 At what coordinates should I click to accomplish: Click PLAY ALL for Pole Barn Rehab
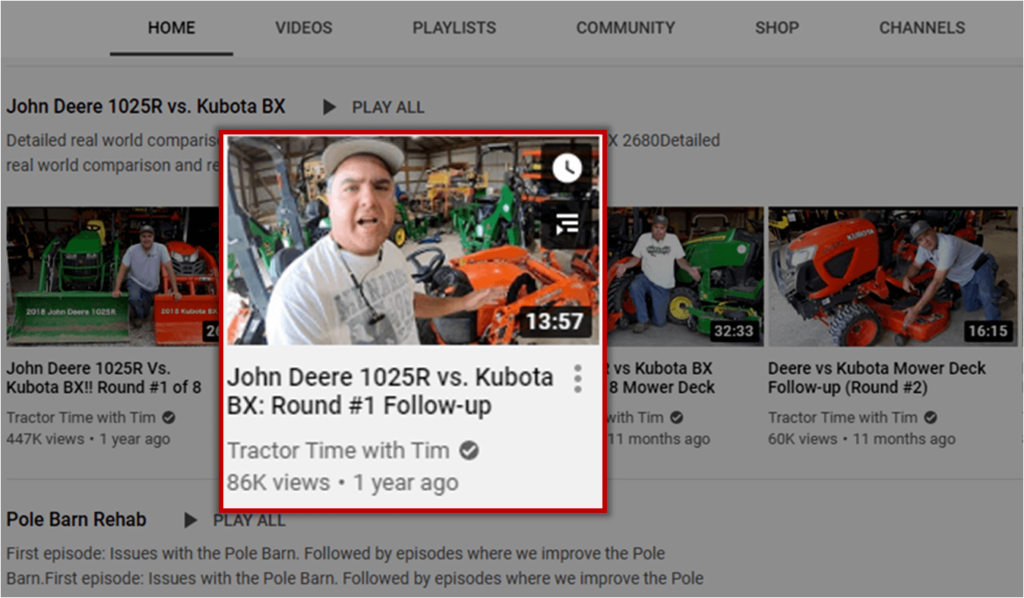click(x=249, y=520)
